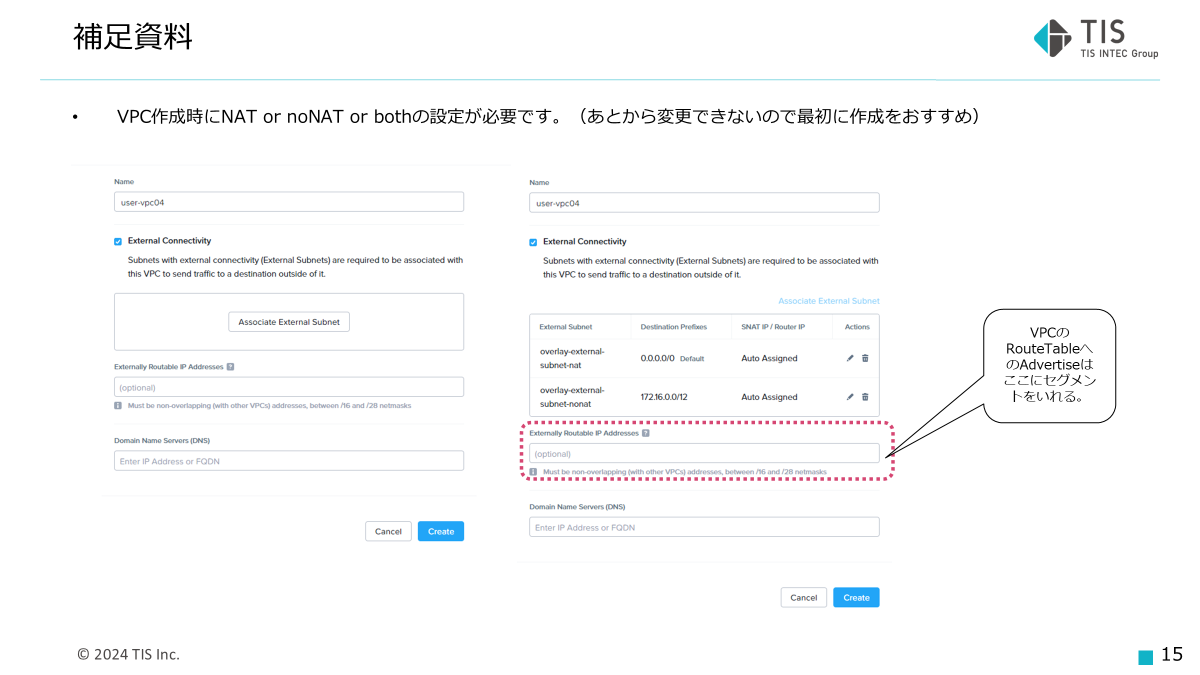Click the 172.16.0.0/12 destination prefix
1200x675 pixels.
click(662, 397)
